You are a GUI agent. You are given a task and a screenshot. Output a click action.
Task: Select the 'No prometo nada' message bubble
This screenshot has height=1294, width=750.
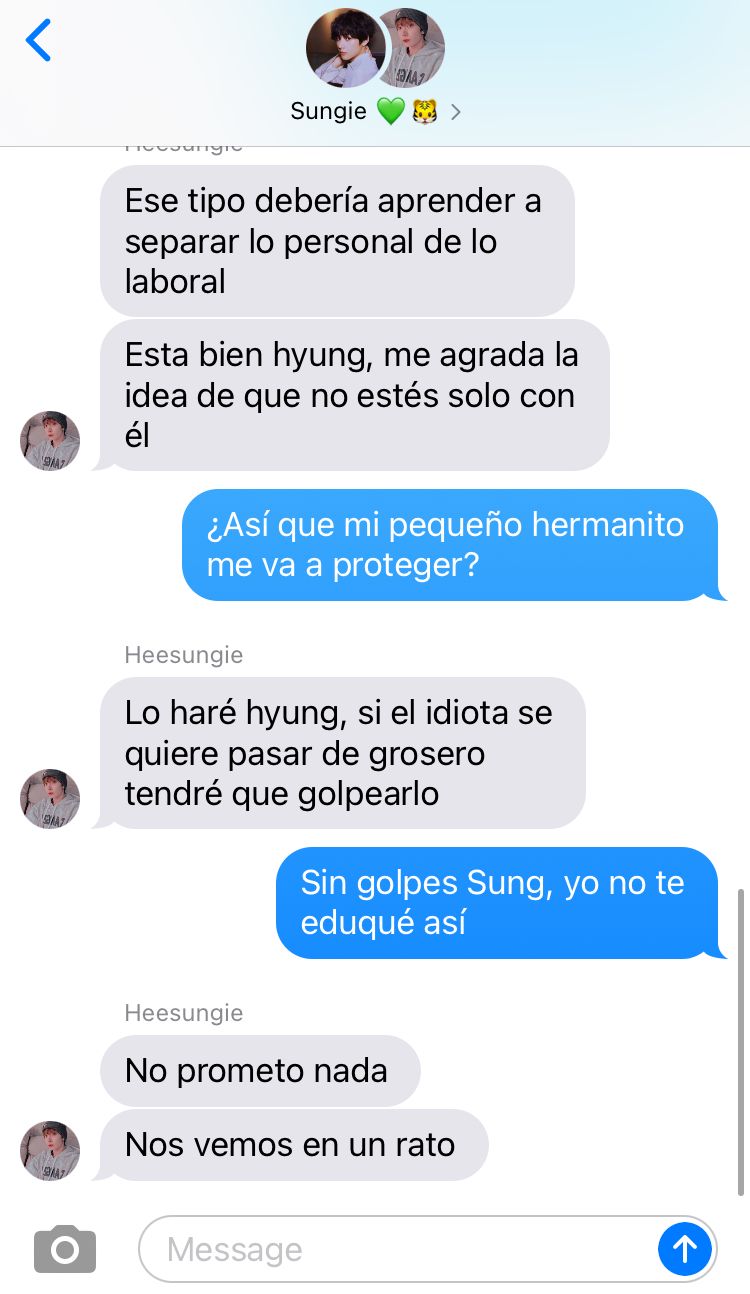tap(260, 1070)
